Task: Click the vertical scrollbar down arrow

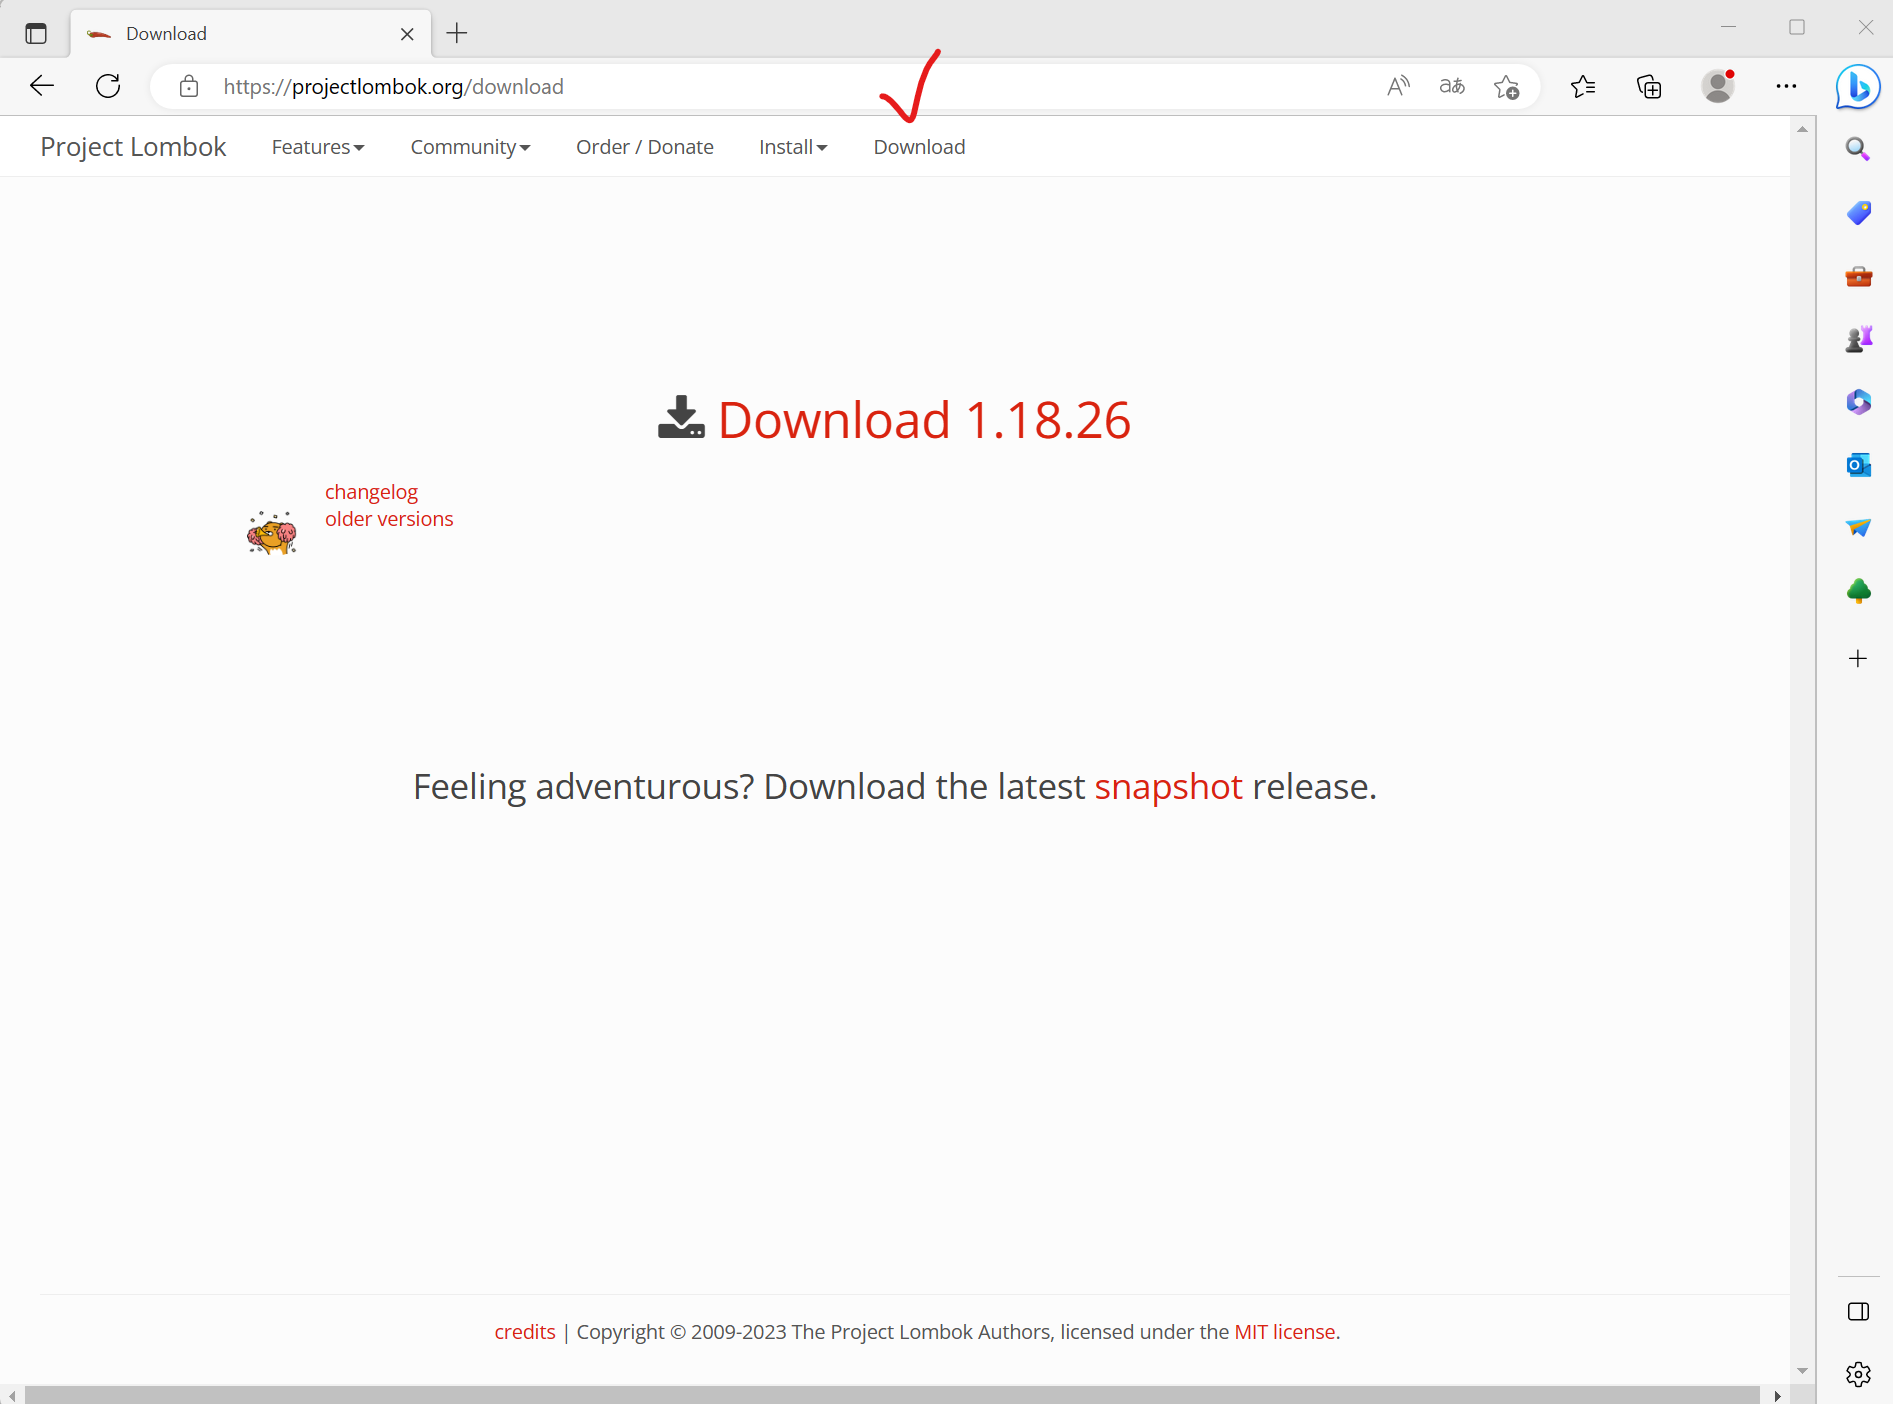Action: point(1802,1371)
